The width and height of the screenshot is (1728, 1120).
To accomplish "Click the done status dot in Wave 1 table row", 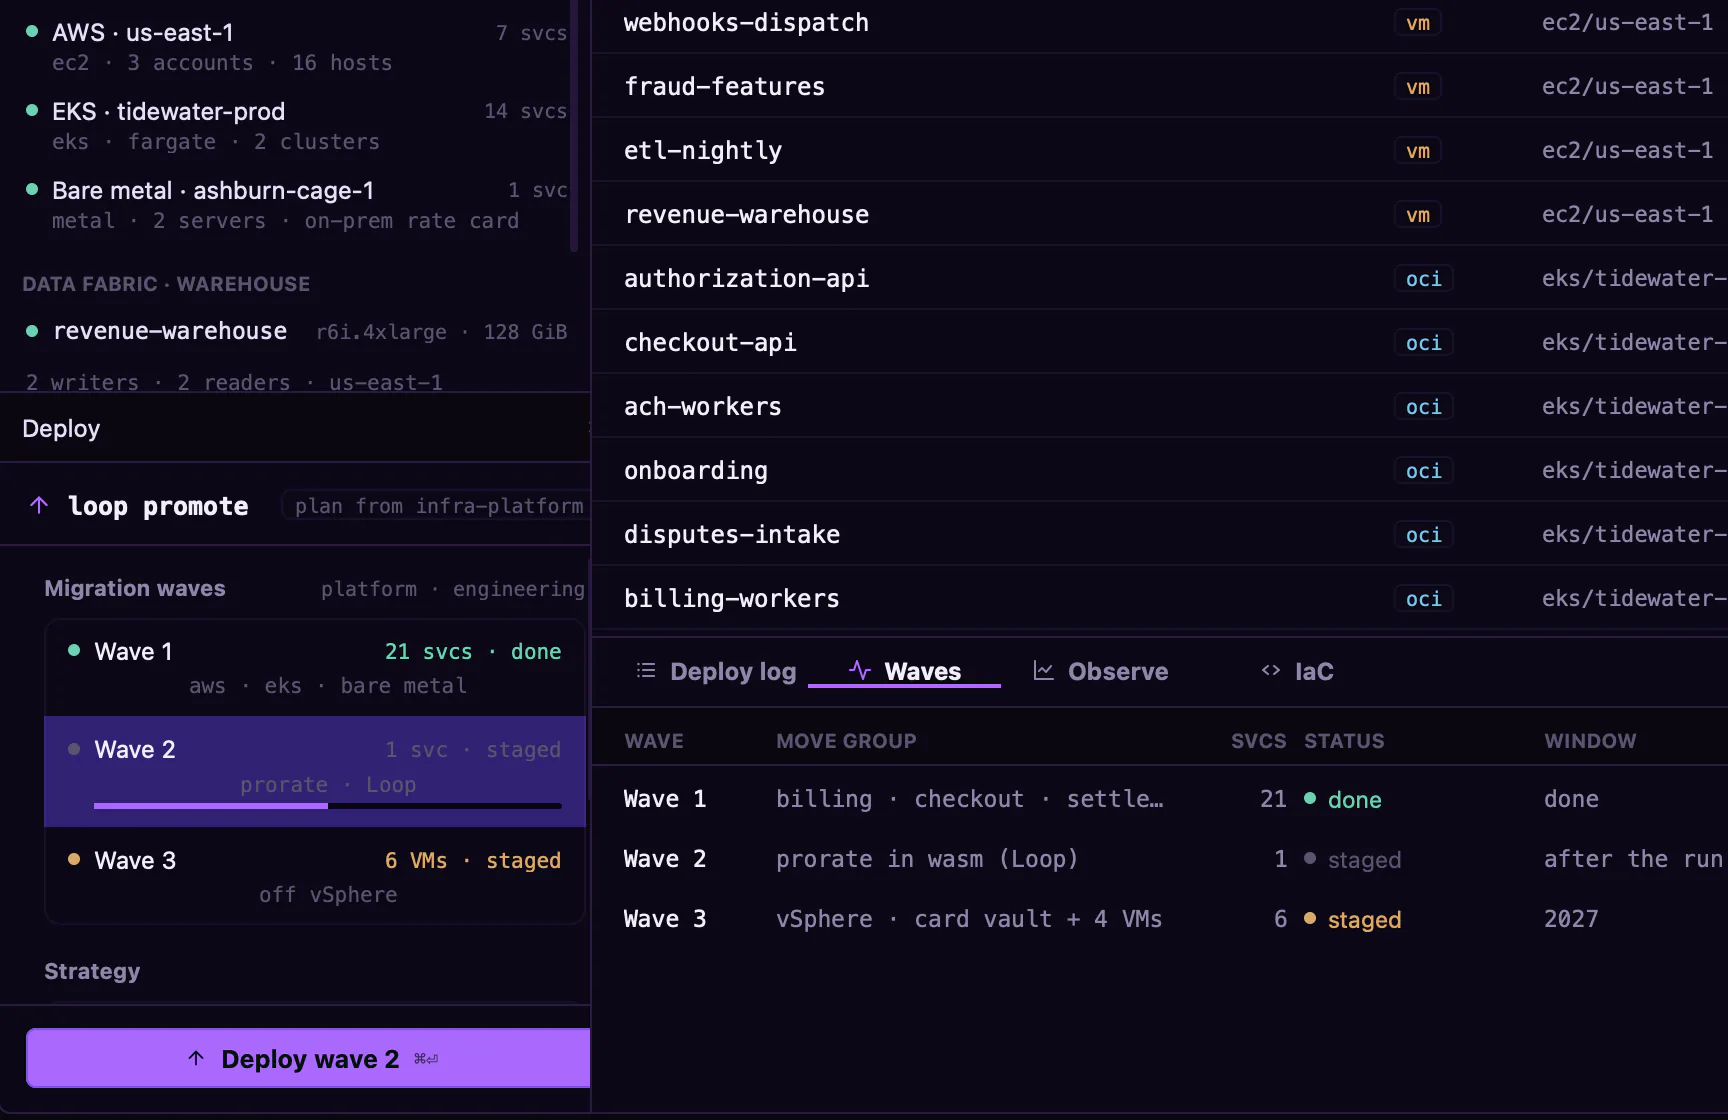I will tap(1310, 798).
